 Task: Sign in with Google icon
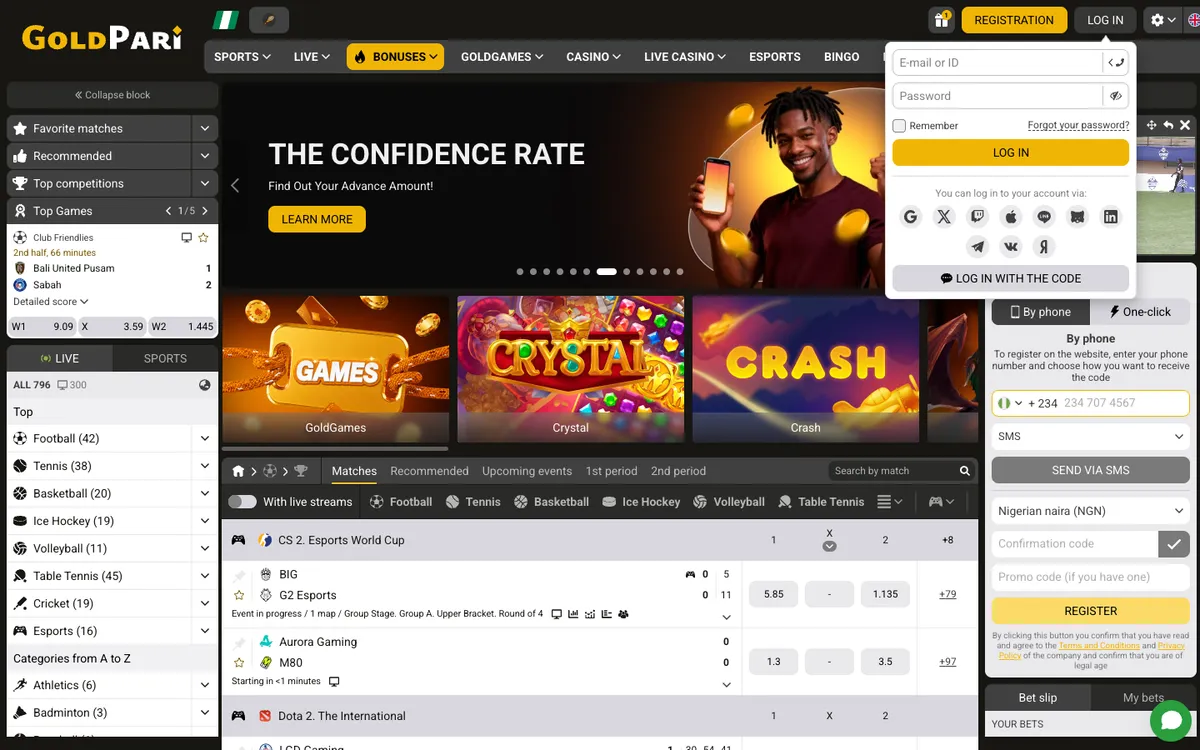910,217
